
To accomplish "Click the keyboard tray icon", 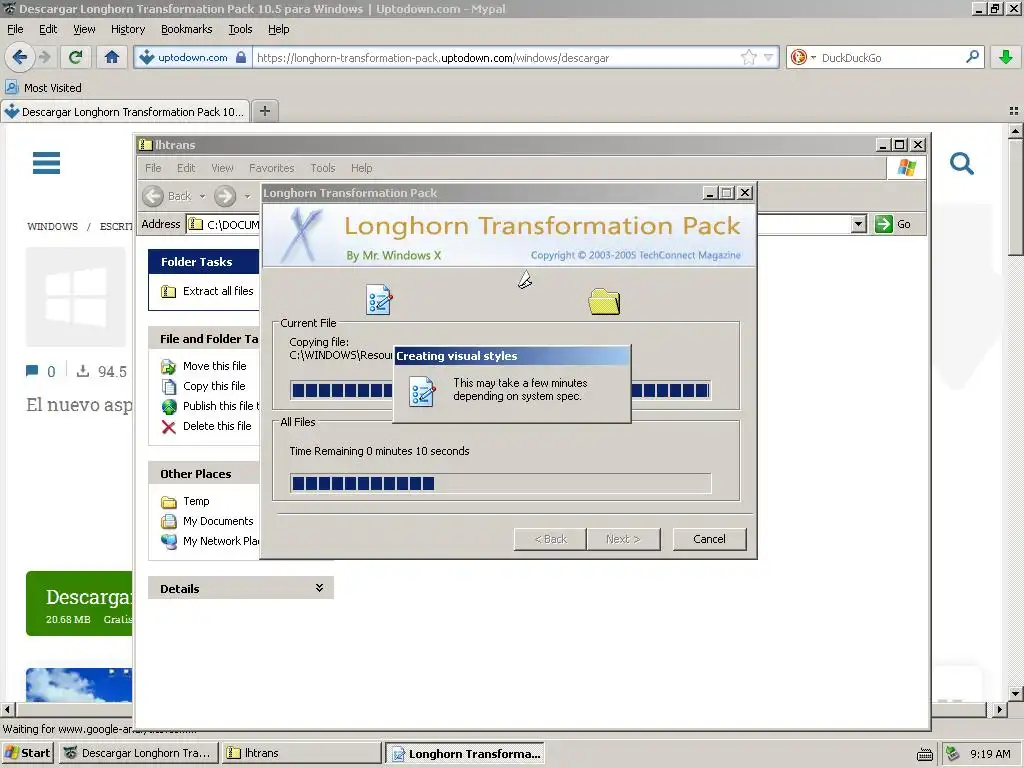I will tap(925, 754).
